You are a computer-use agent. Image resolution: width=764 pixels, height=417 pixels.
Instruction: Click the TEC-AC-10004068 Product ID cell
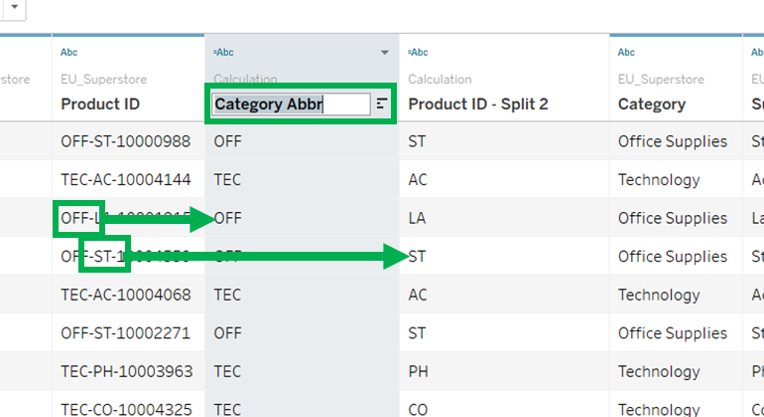(125, 295)
